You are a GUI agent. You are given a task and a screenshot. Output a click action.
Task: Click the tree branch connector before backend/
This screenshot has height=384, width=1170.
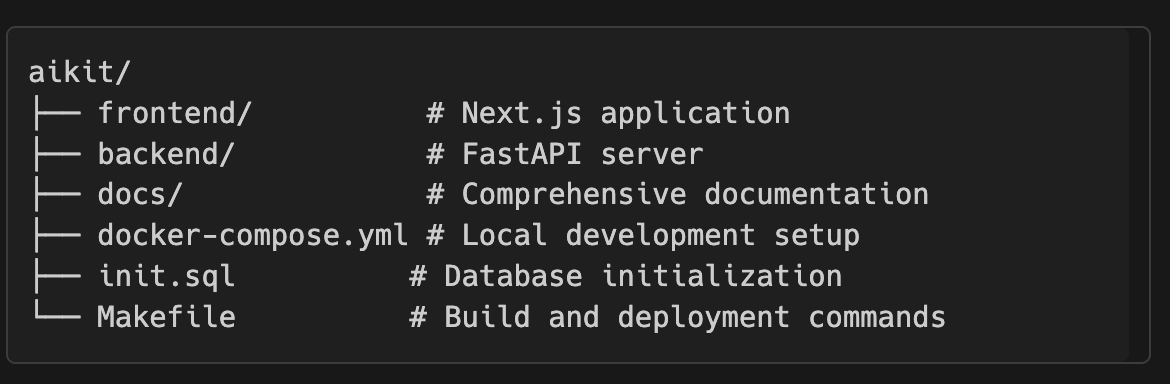[x=56, y=154]
